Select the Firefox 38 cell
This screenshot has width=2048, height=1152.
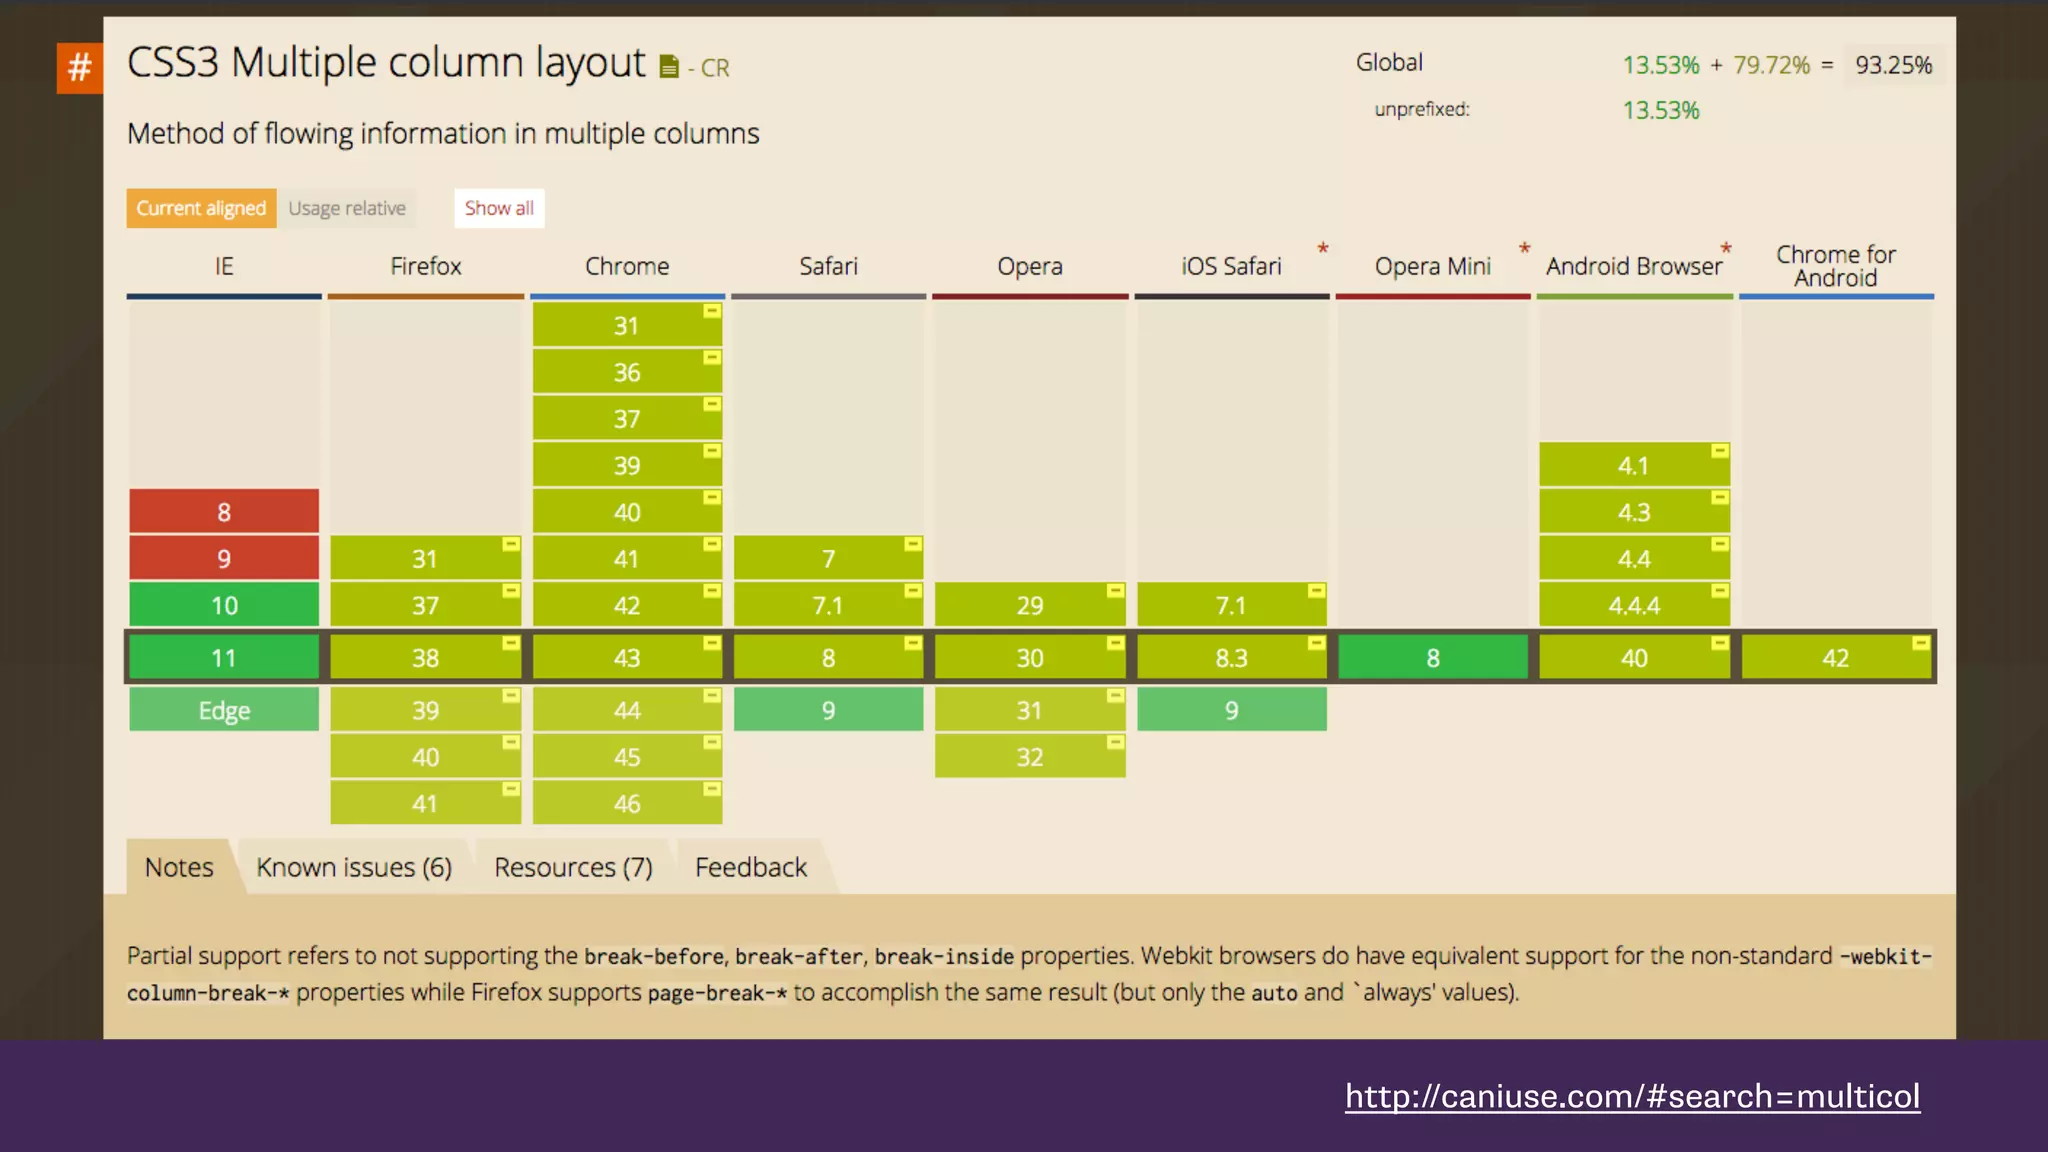pyautogui.click(x=426, y=657)
